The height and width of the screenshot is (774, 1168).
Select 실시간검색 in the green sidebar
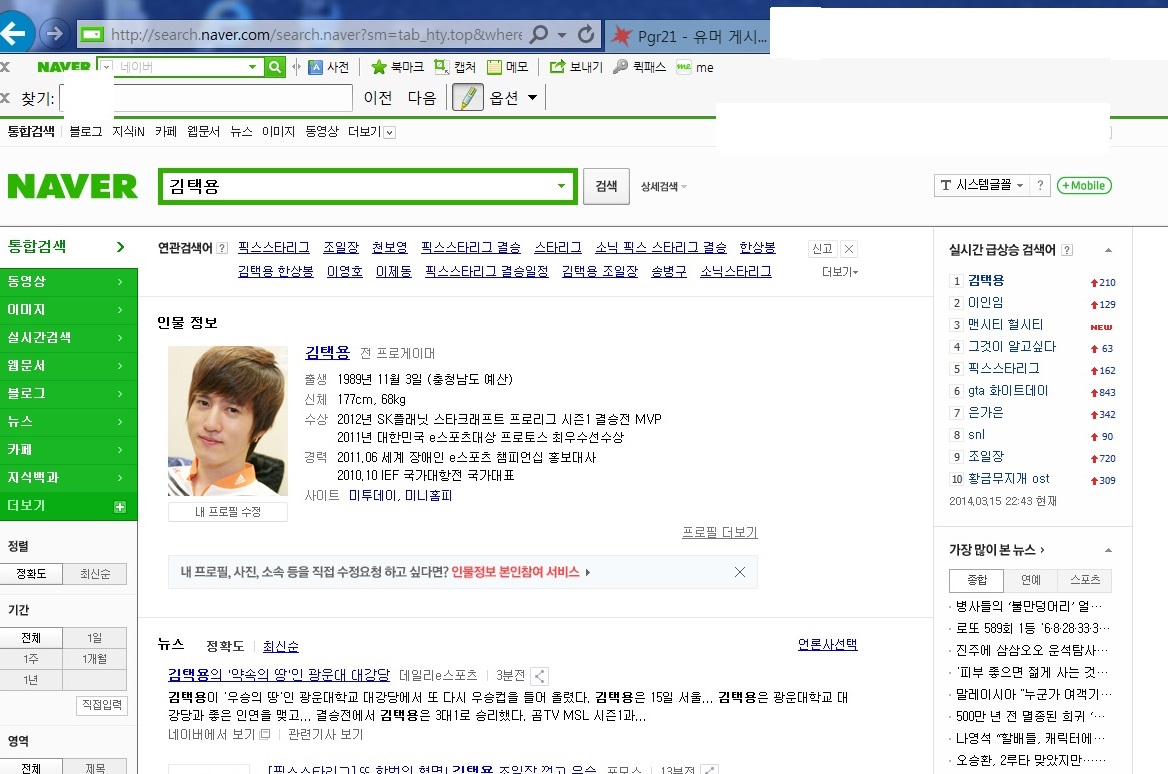click(x=69, y=337)
